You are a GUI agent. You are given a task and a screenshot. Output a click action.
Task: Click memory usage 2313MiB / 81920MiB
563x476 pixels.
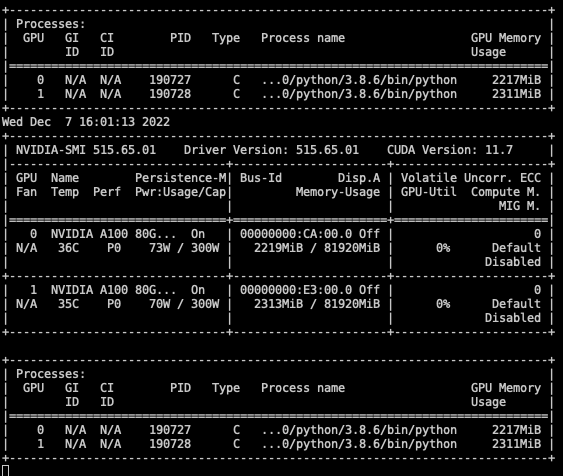[317, 304]
